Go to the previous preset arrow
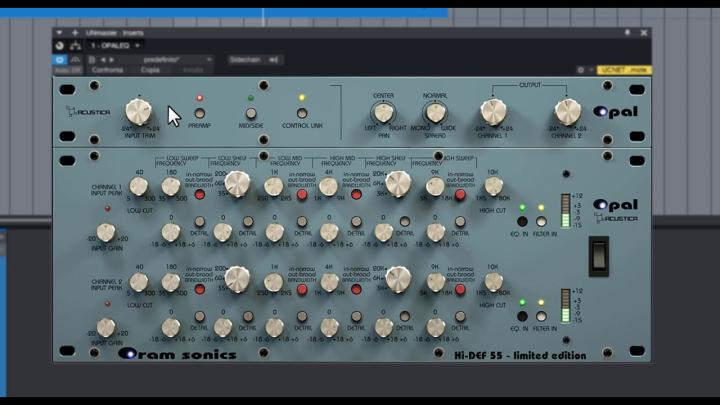This screenshot has height=405, width=720. pyautogui.click(x=103, y=60)
